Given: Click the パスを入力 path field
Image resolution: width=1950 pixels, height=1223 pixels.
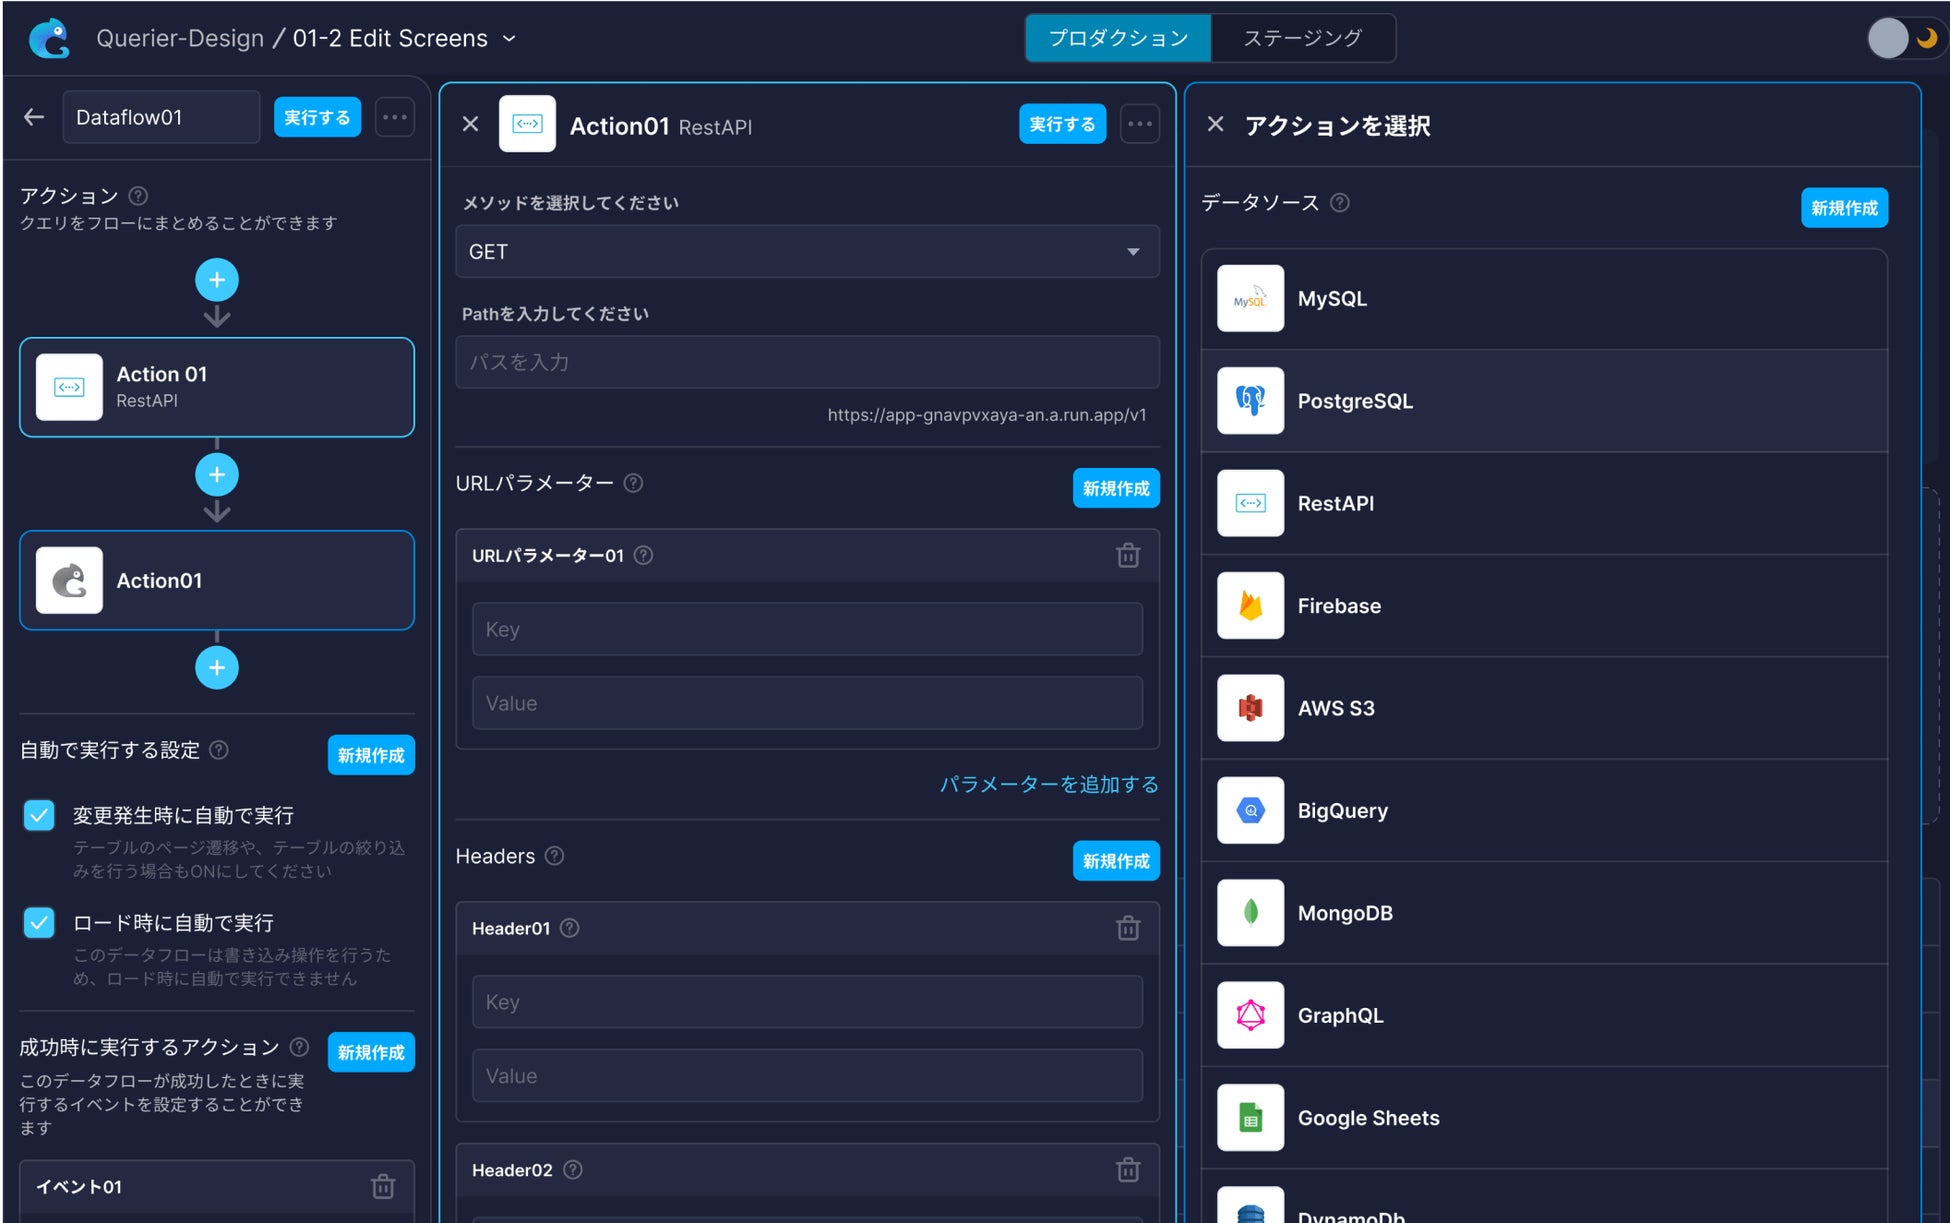Looking at the screenshot, I should [807, 362].
